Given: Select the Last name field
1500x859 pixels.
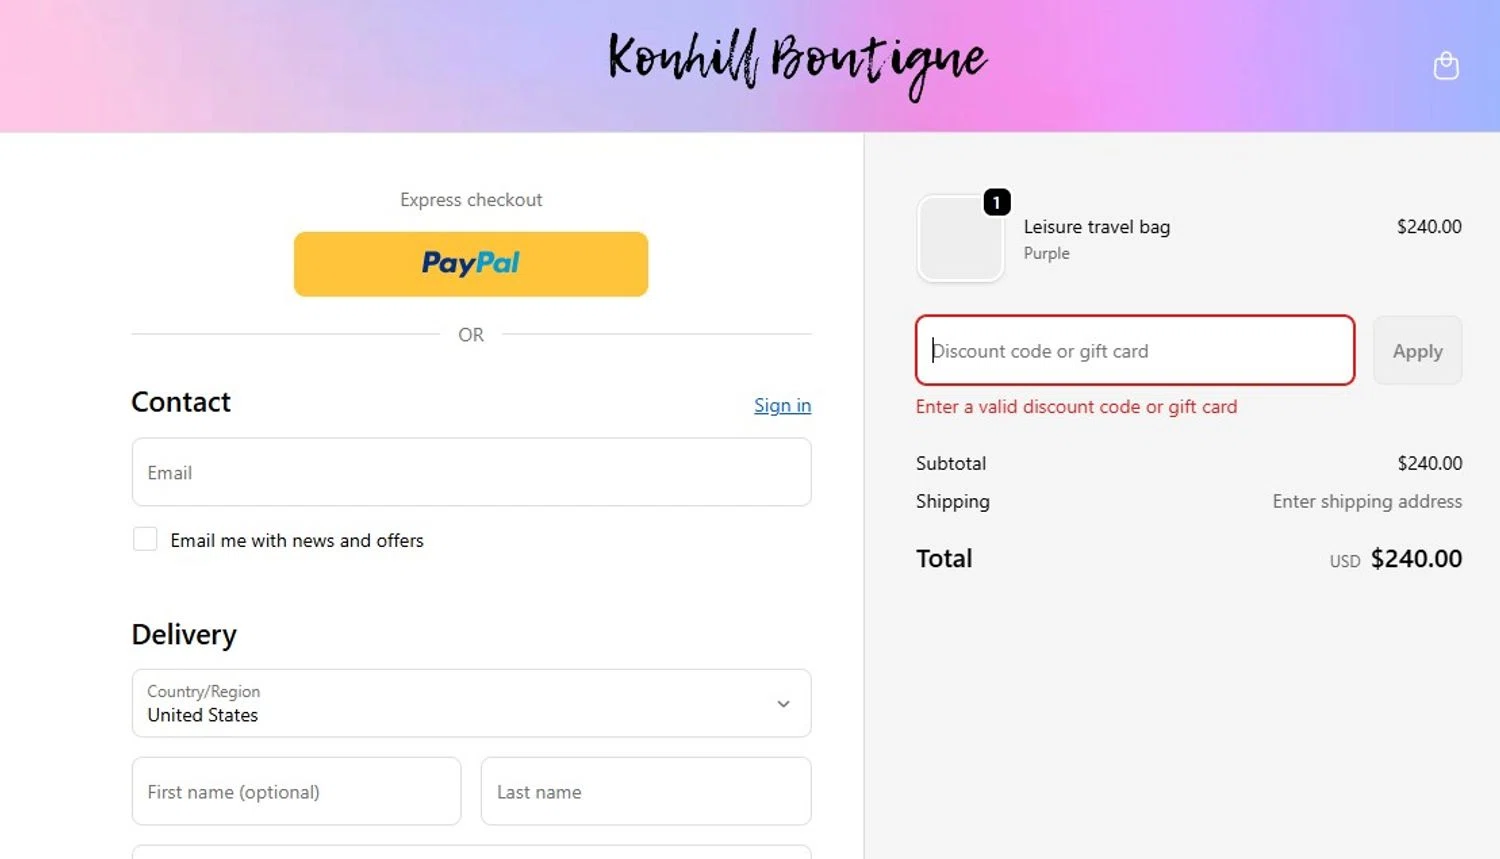Looking at the screenshot, I should point(645,791).
